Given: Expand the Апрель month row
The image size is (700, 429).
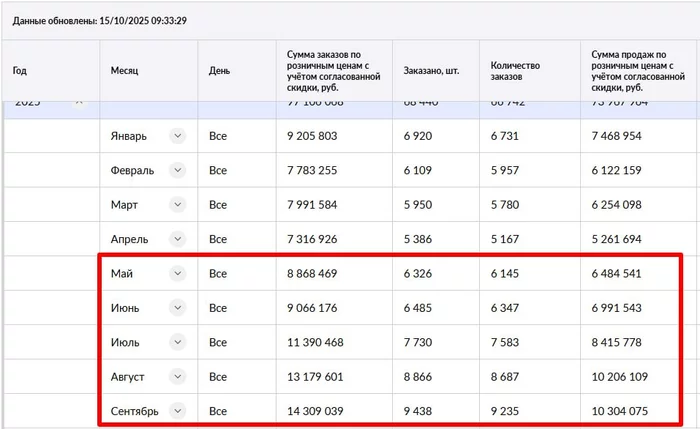Looking at the screenshot, I should pos(177,239).
